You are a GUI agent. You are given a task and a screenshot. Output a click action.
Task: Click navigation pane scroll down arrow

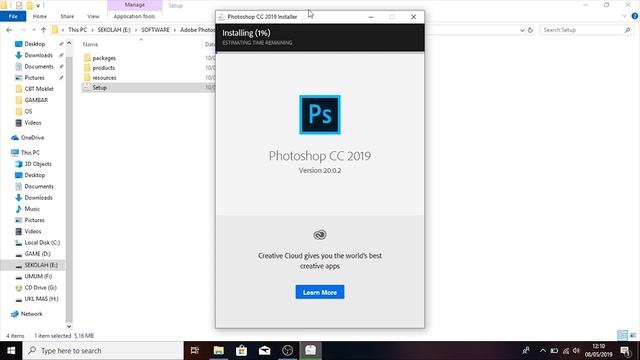click(x=69, y=326)
